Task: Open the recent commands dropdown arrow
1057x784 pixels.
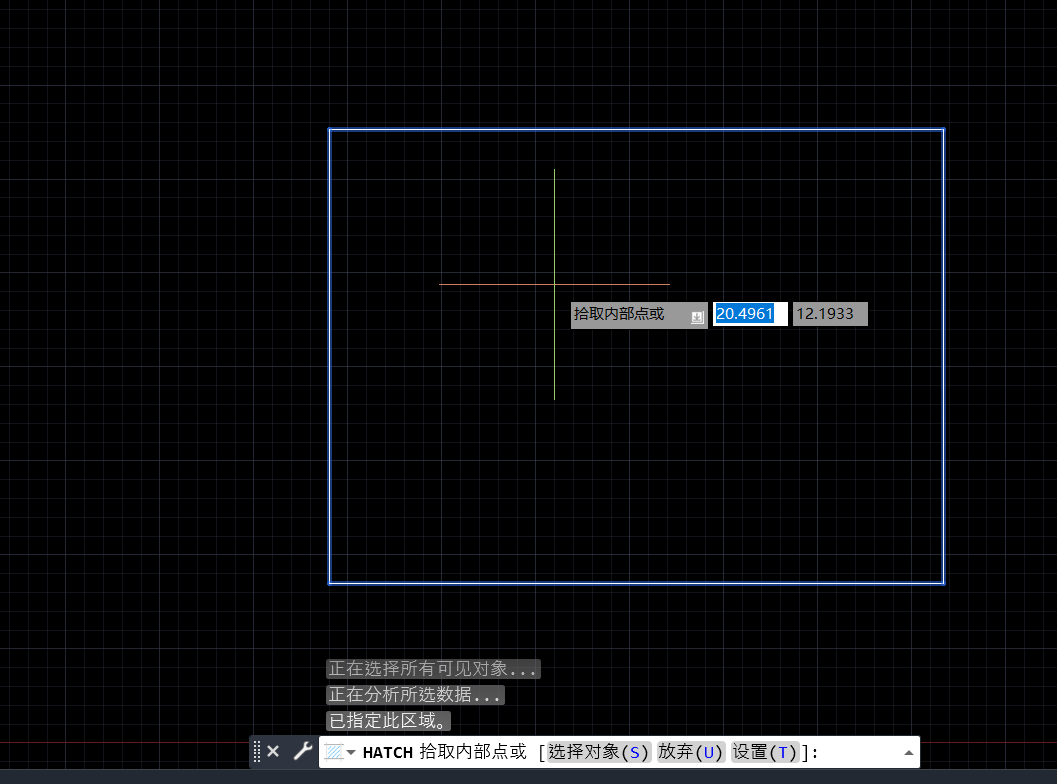Action: [351, 753]
